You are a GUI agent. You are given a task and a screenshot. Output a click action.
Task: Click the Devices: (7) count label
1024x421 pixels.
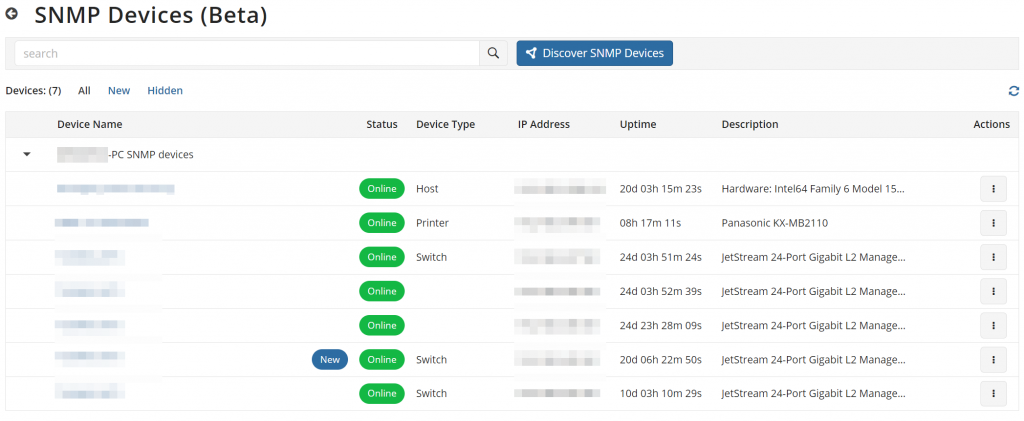pos(33,91)
